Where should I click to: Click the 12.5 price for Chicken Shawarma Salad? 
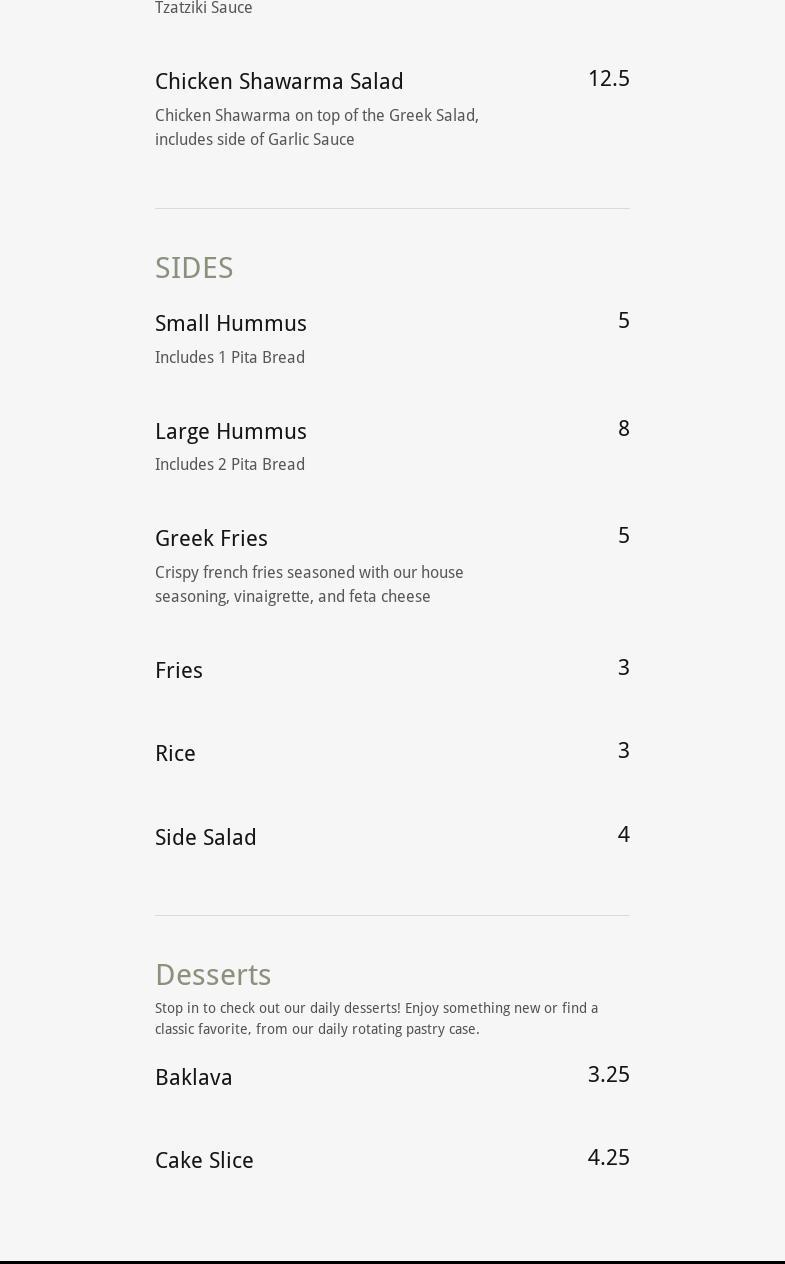coord(608,78)
